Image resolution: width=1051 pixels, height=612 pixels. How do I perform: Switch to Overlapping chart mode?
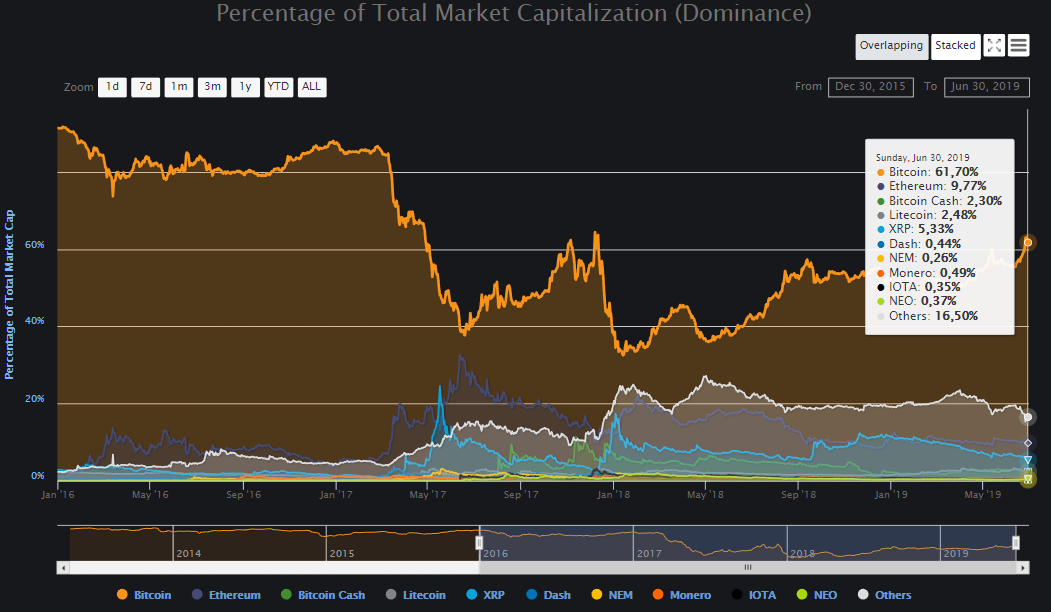[891, 46]
